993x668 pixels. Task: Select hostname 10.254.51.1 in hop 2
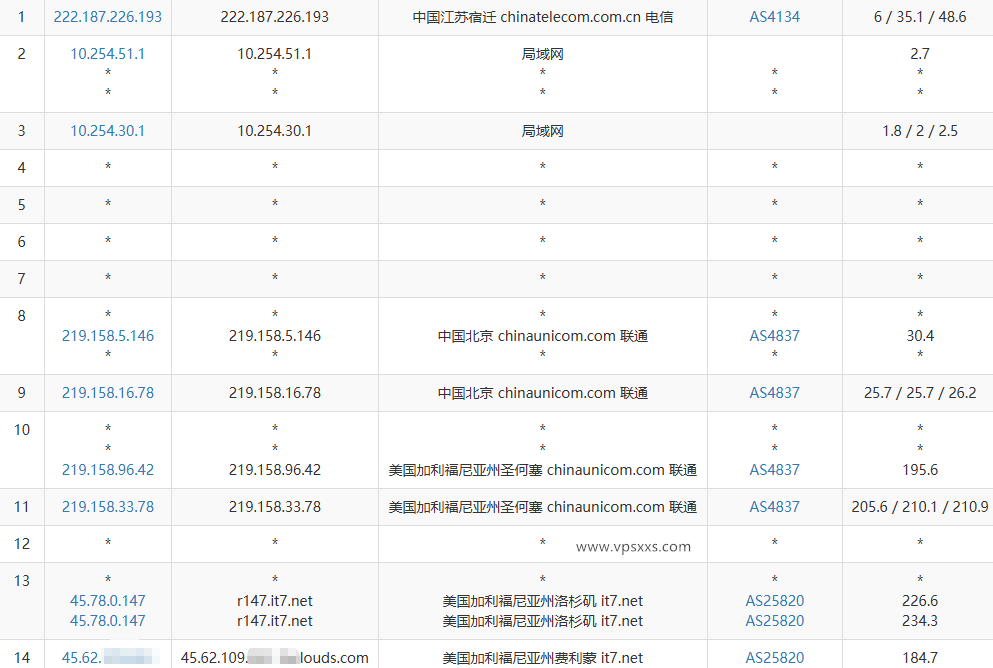point(275,54)
